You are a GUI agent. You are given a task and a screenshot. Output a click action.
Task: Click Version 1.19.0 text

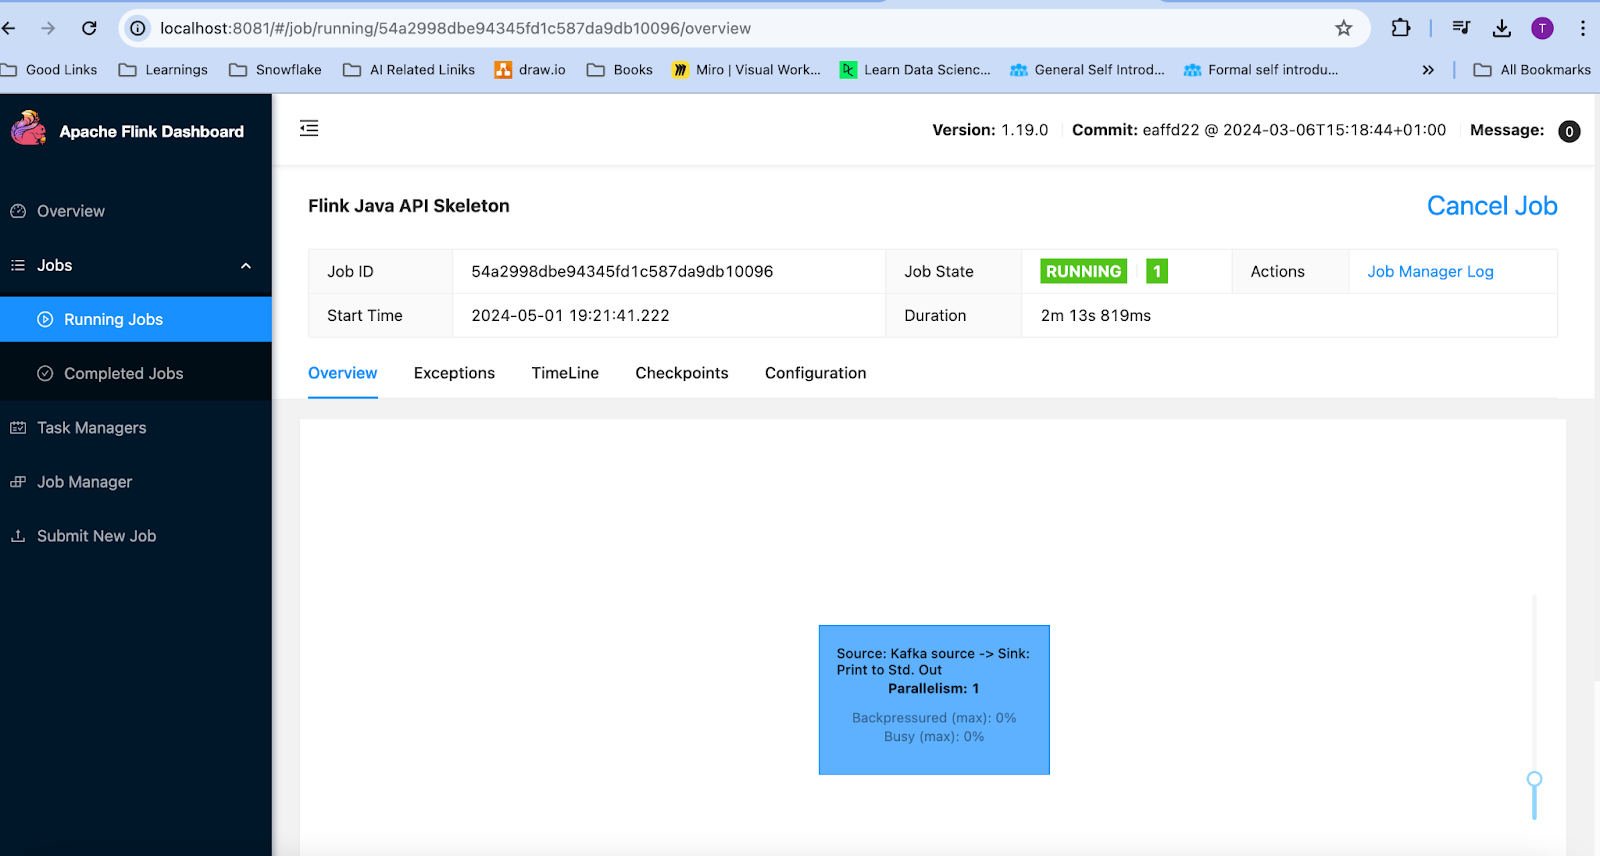990,130
